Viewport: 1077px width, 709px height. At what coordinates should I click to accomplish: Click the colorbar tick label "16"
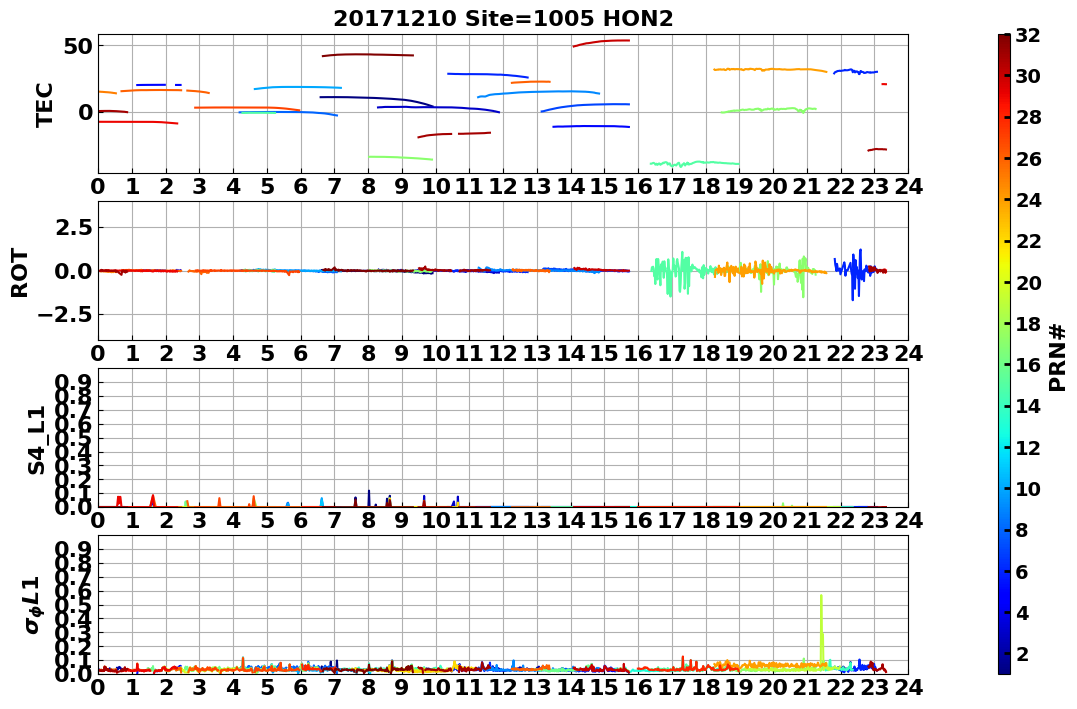point(1028,365)
